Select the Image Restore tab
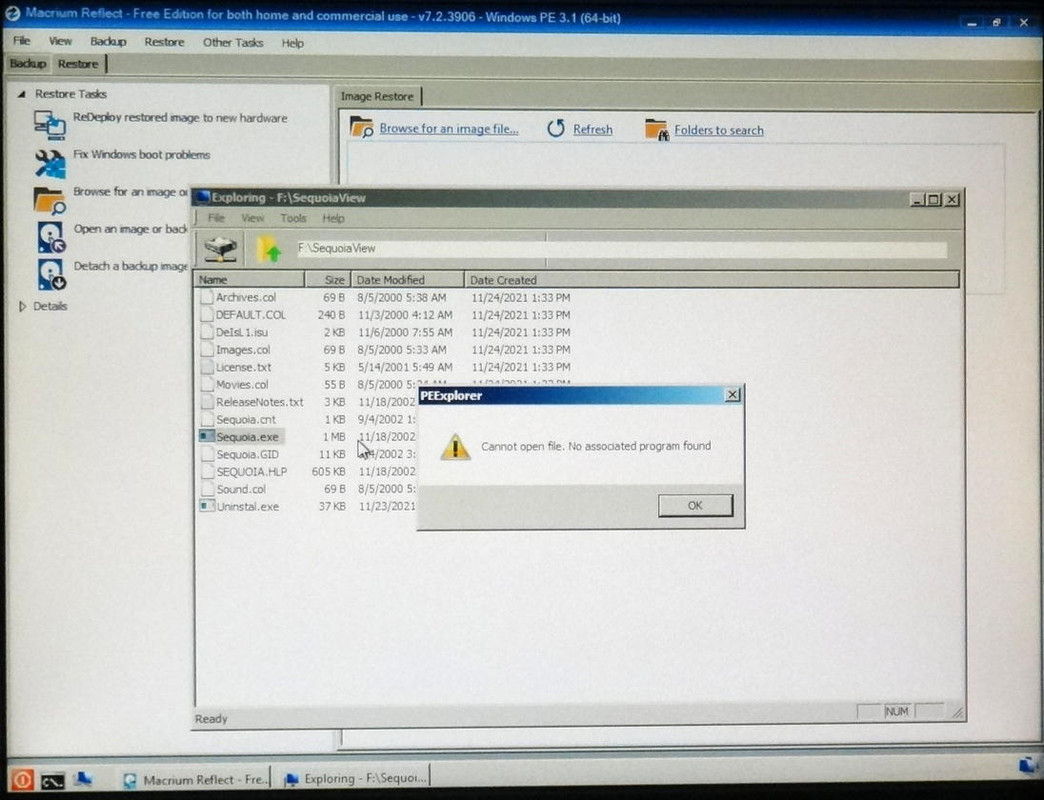 point(377,97)
